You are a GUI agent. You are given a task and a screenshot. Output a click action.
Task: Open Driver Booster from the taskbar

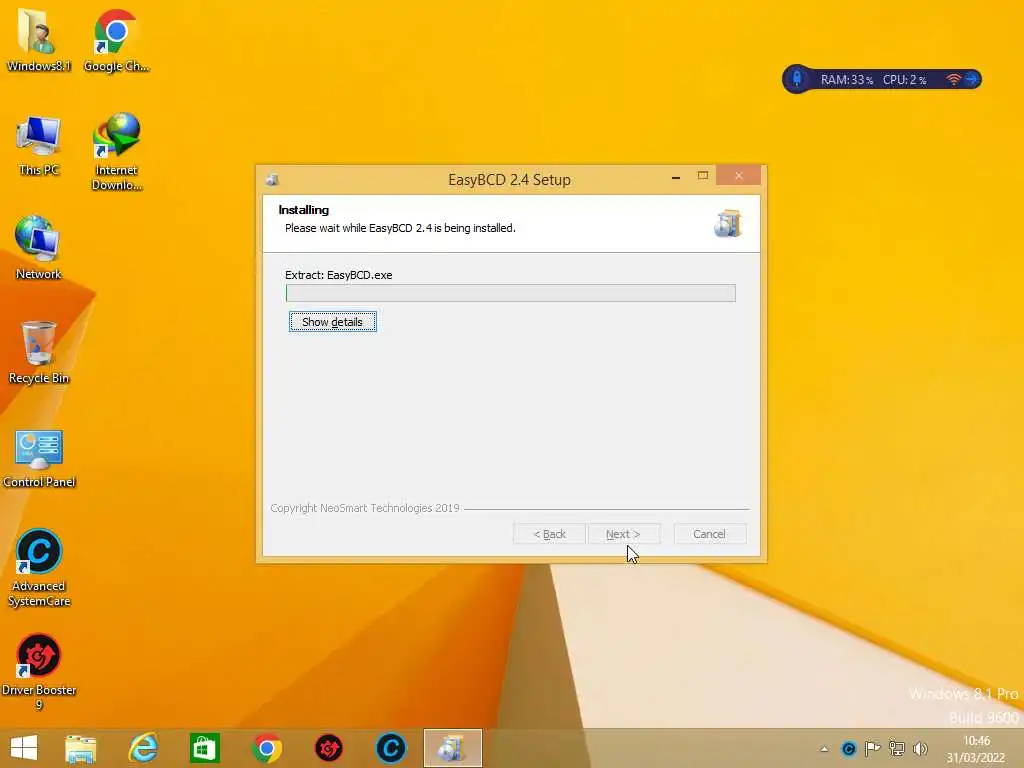coord(328,748)
